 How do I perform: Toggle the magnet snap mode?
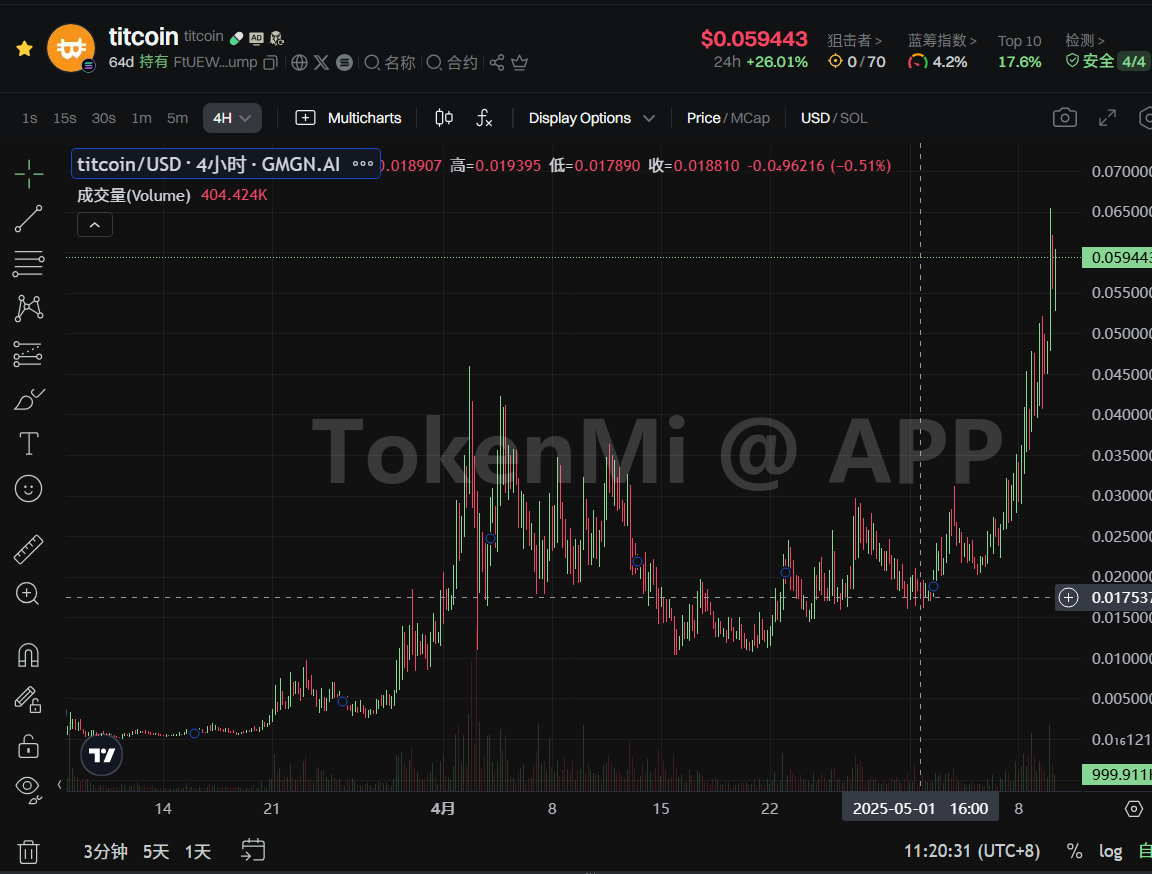tap(29, 655)
